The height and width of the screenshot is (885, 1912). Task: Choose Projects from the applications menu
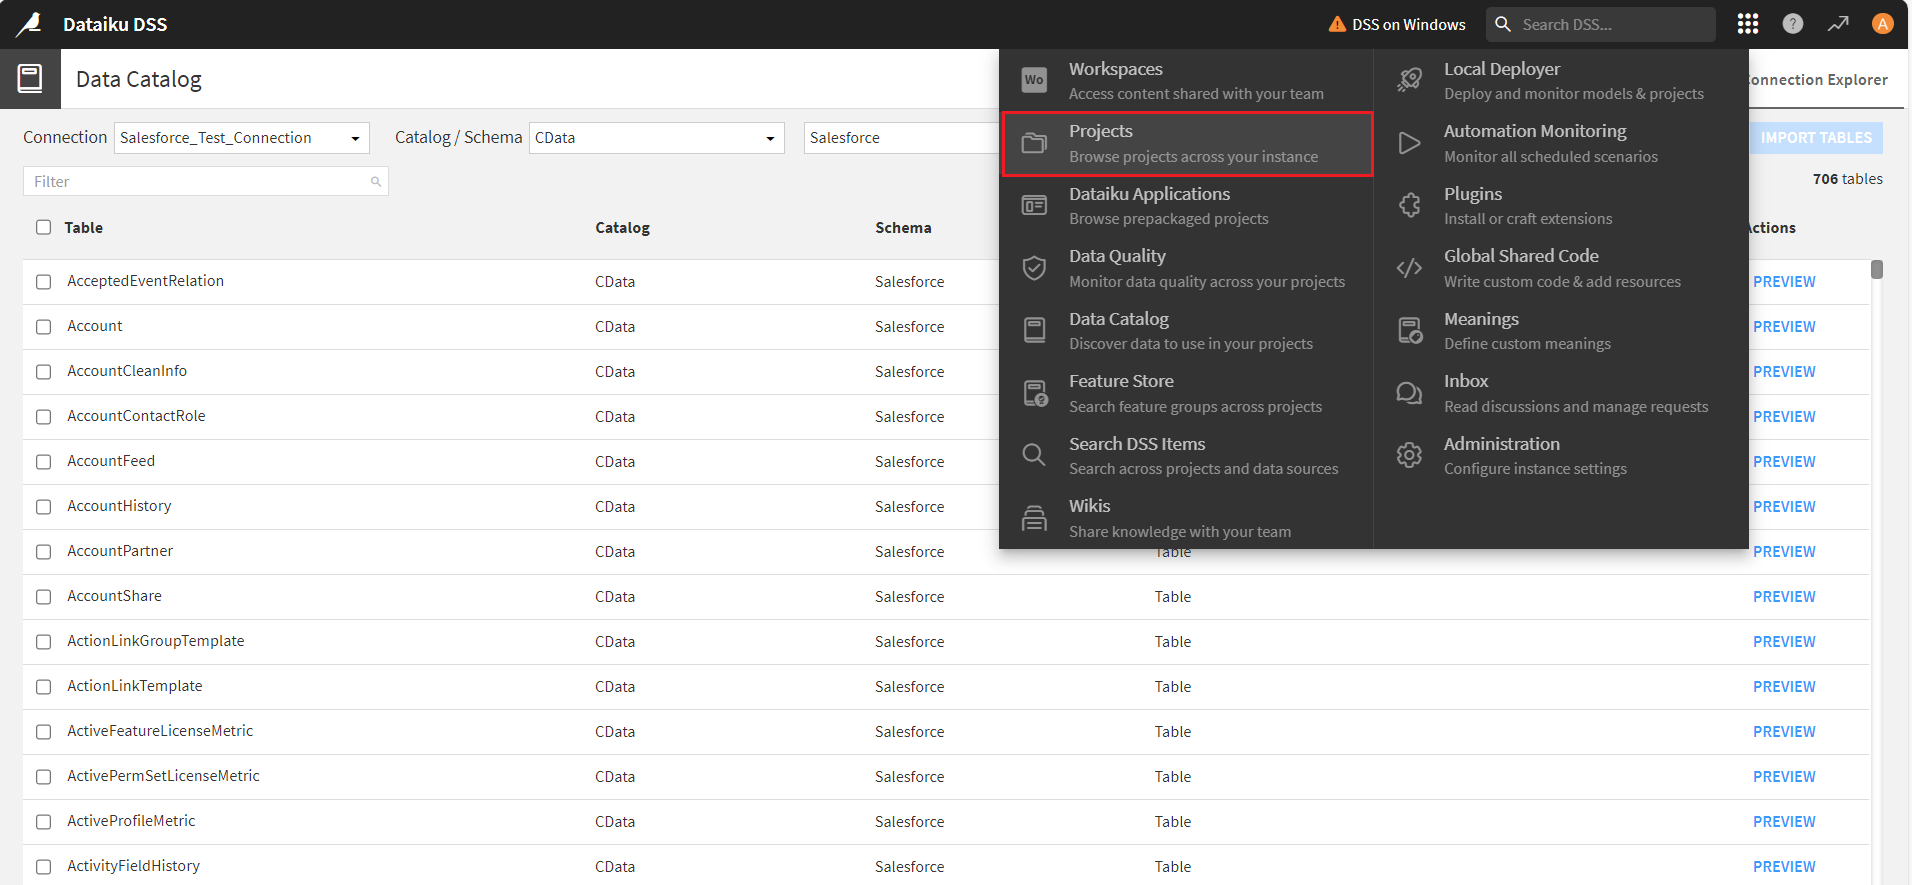click(x=1187, y=143)
